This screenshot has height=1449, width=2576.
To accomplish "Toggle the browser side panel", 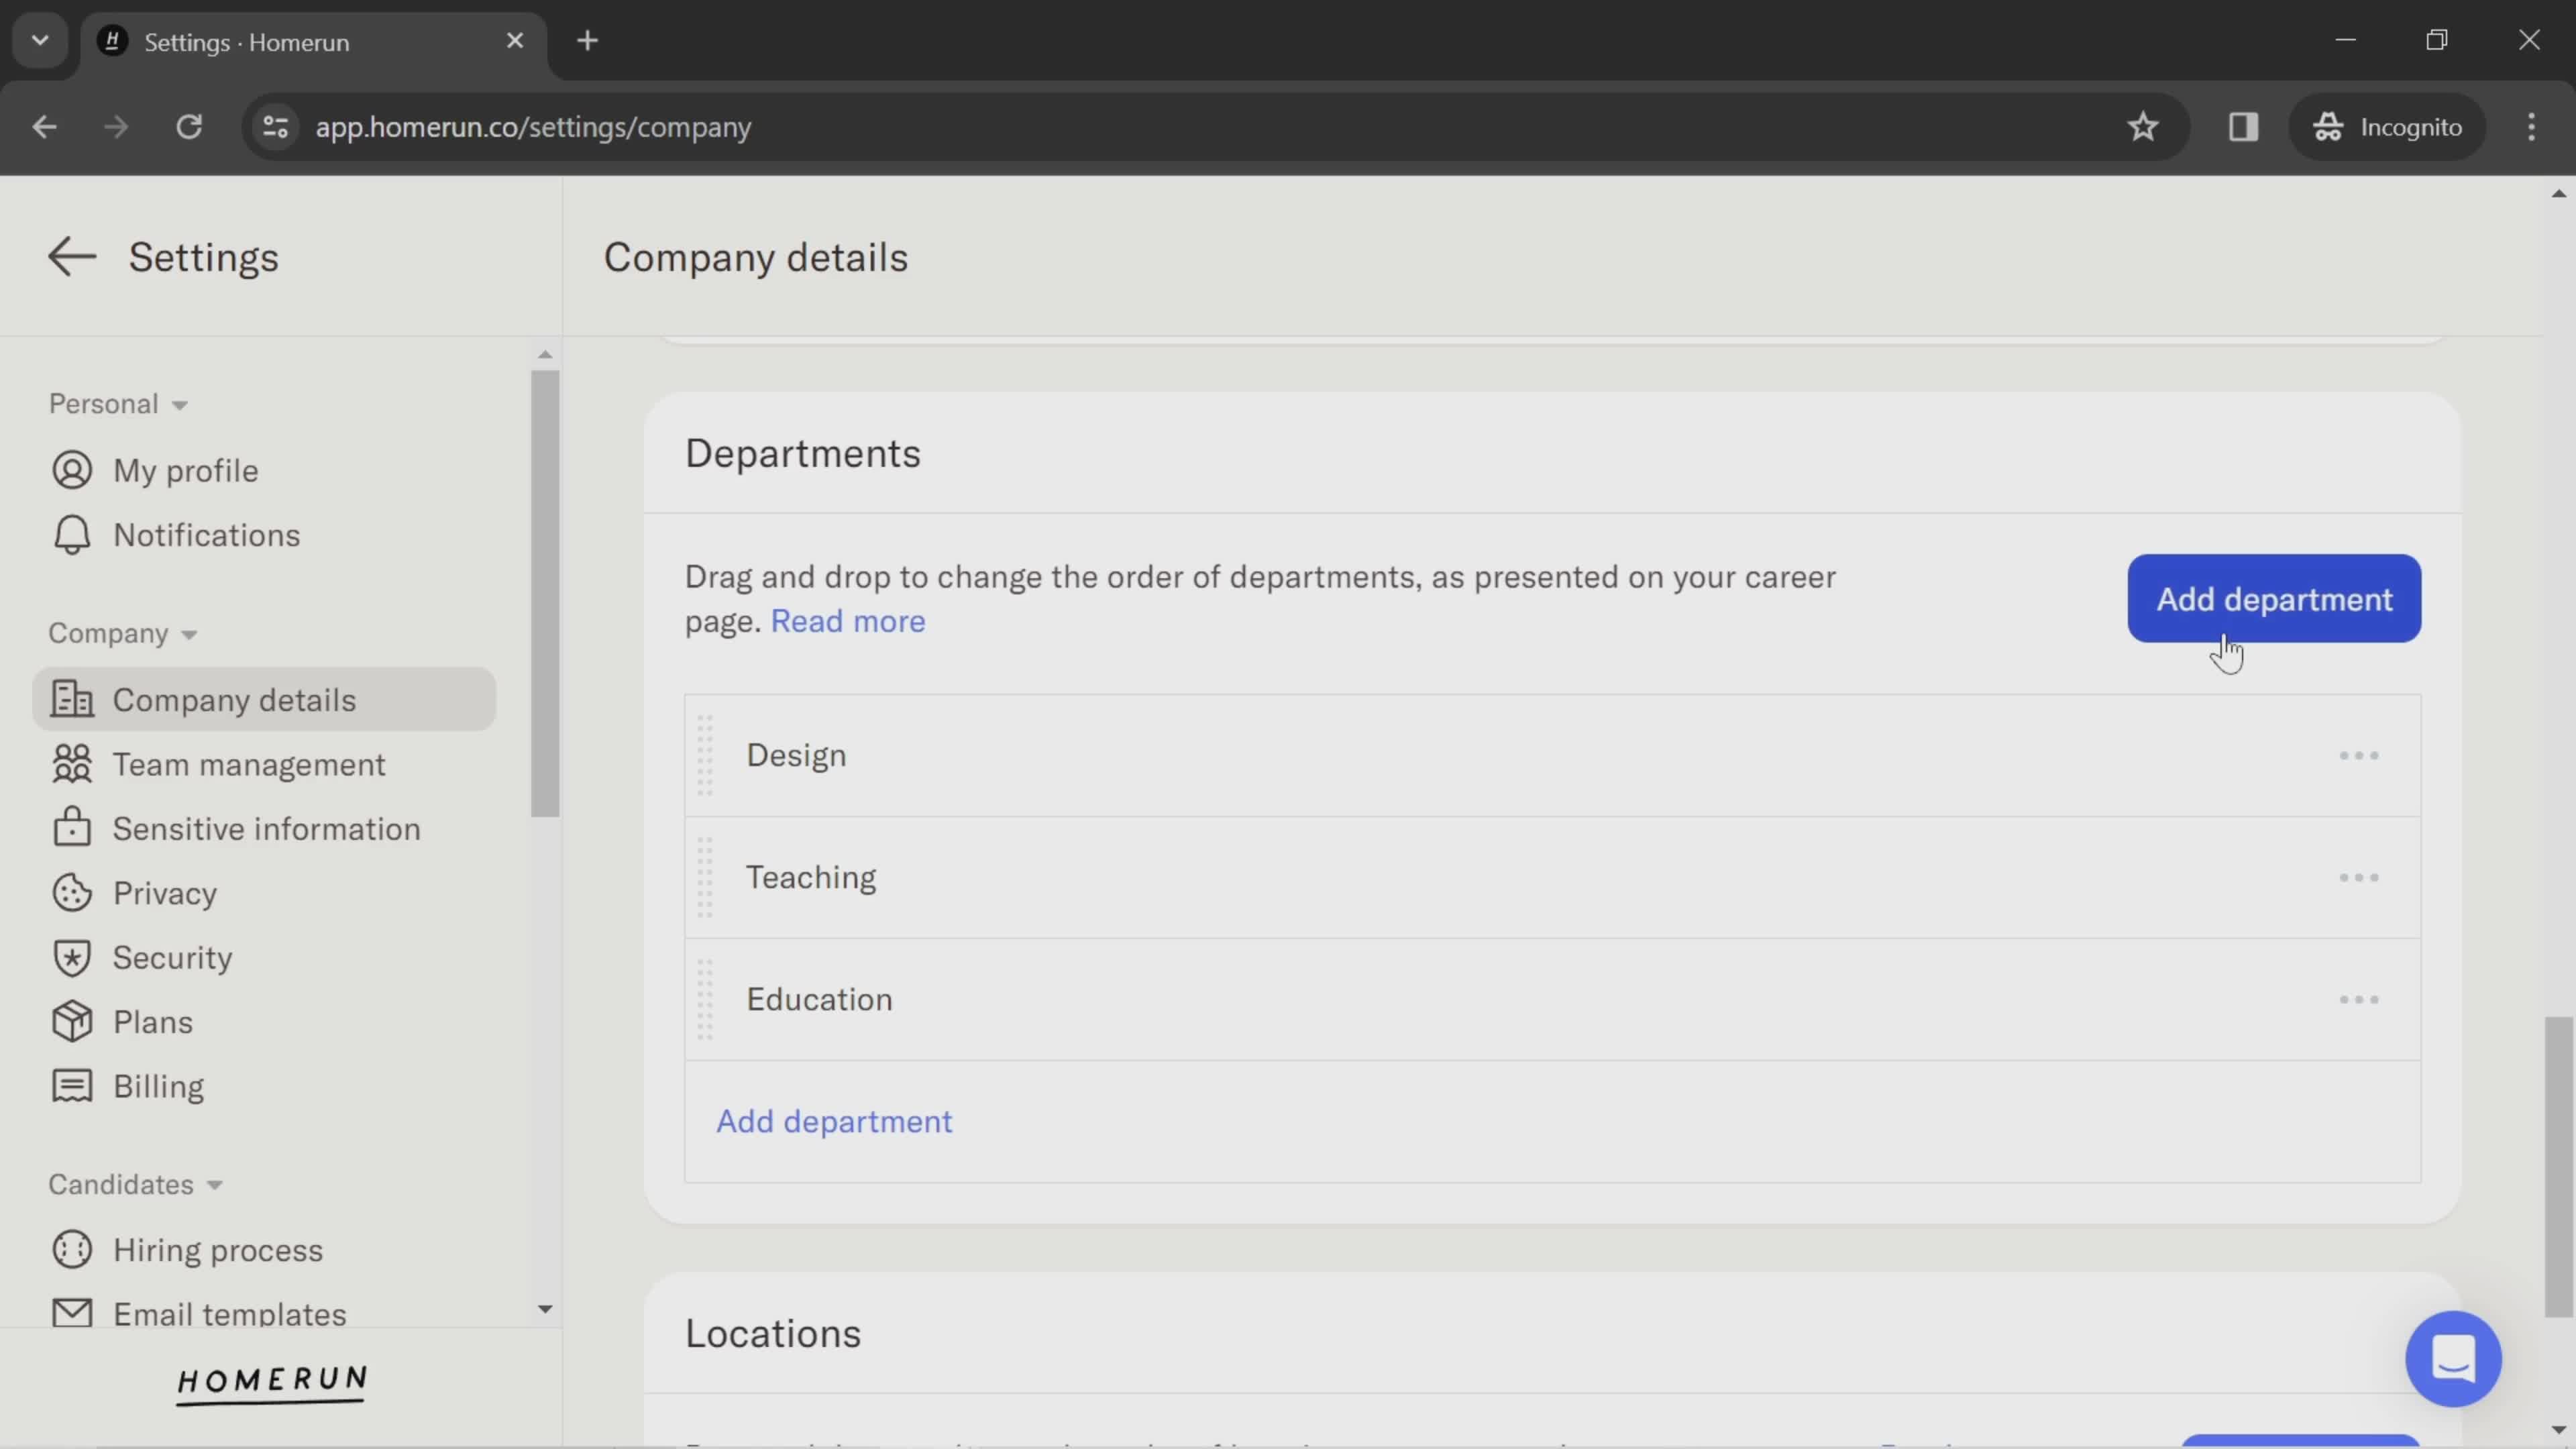I will click(x=2243, y=127).
